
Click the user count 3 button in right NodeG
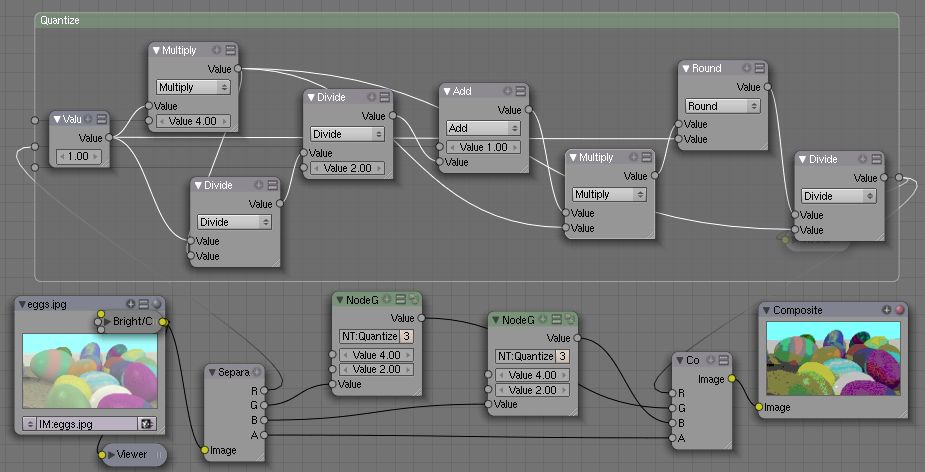pyautogui.click(x=562, y=356)
